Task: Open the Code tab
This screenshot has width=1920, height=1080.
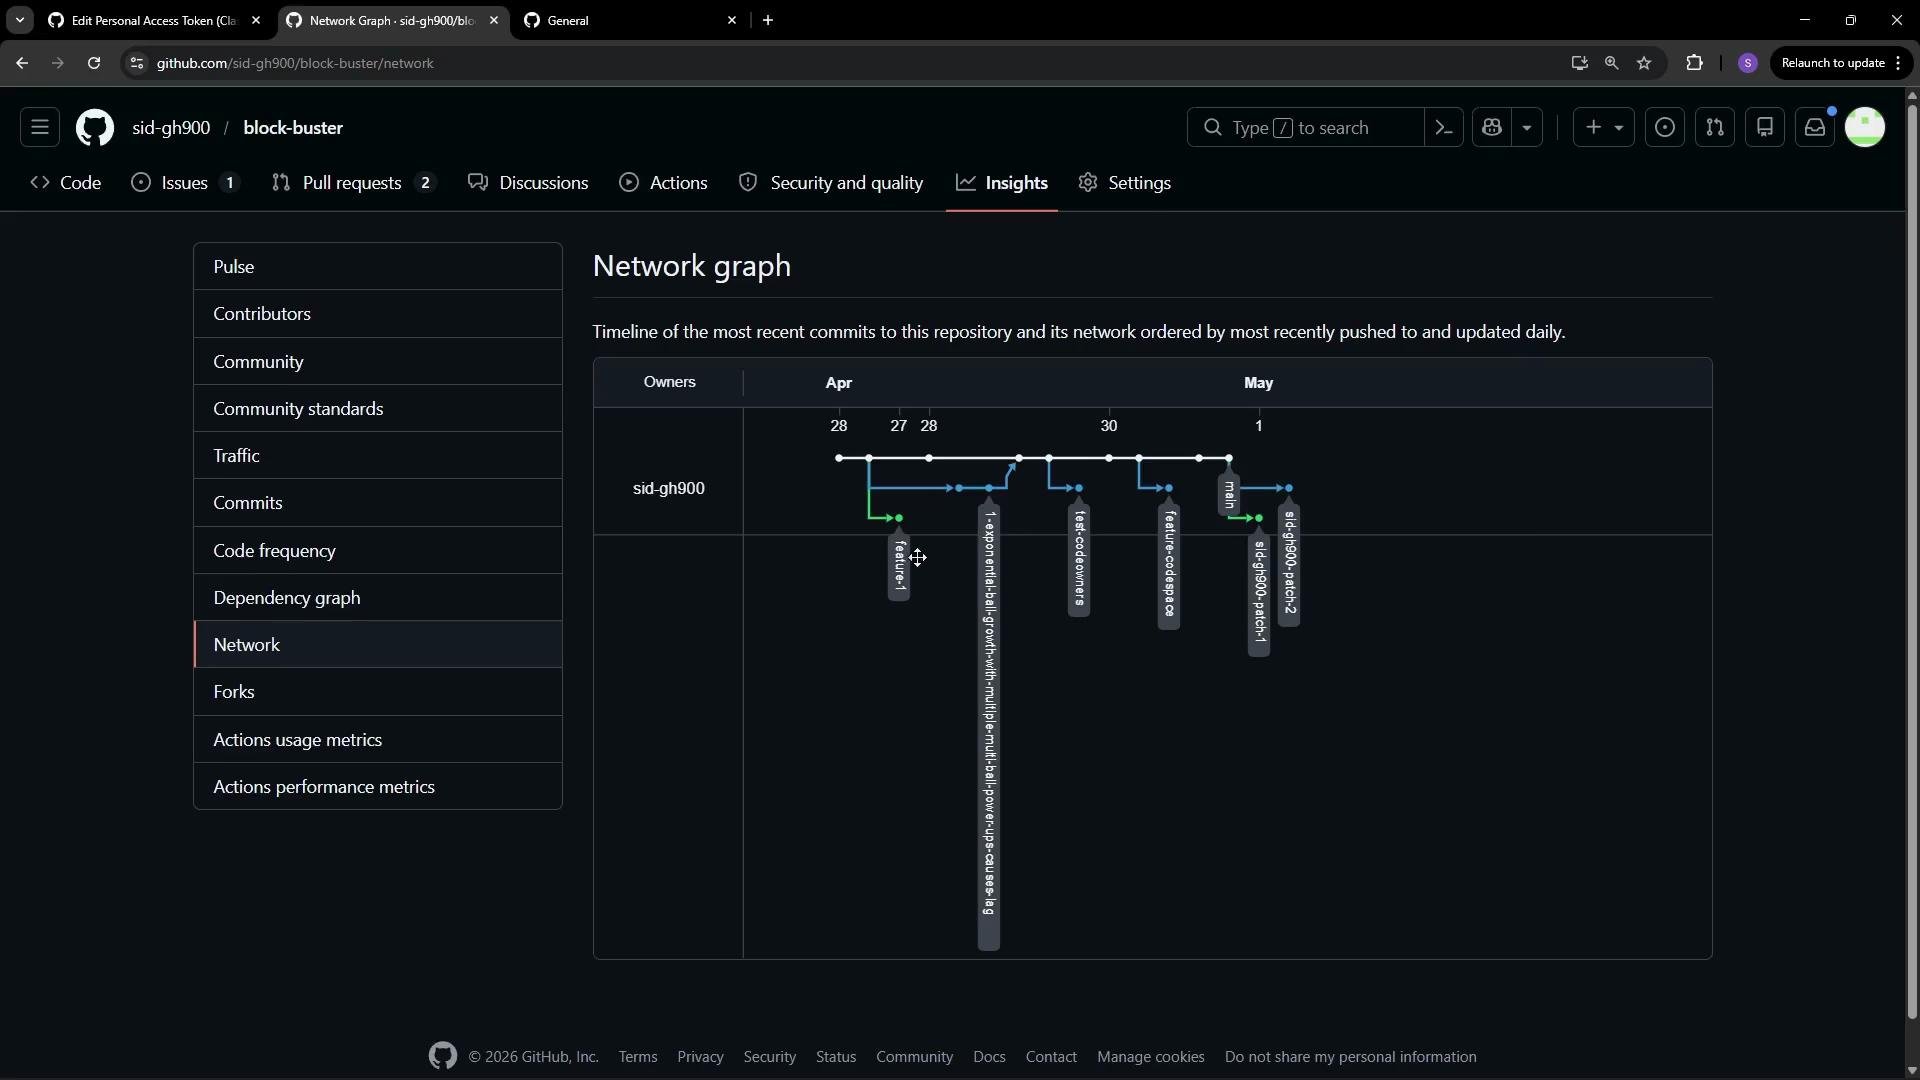Action: click(66, 183)
